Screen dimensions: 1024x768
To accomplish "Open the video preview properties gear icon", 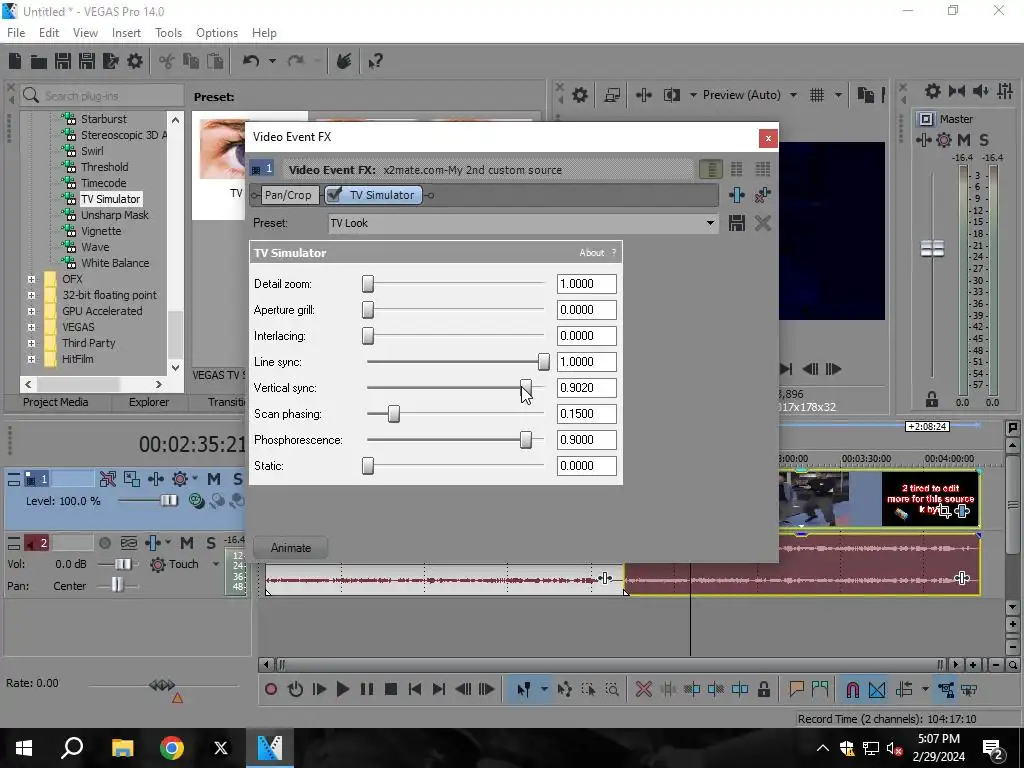I will [579, 95].
